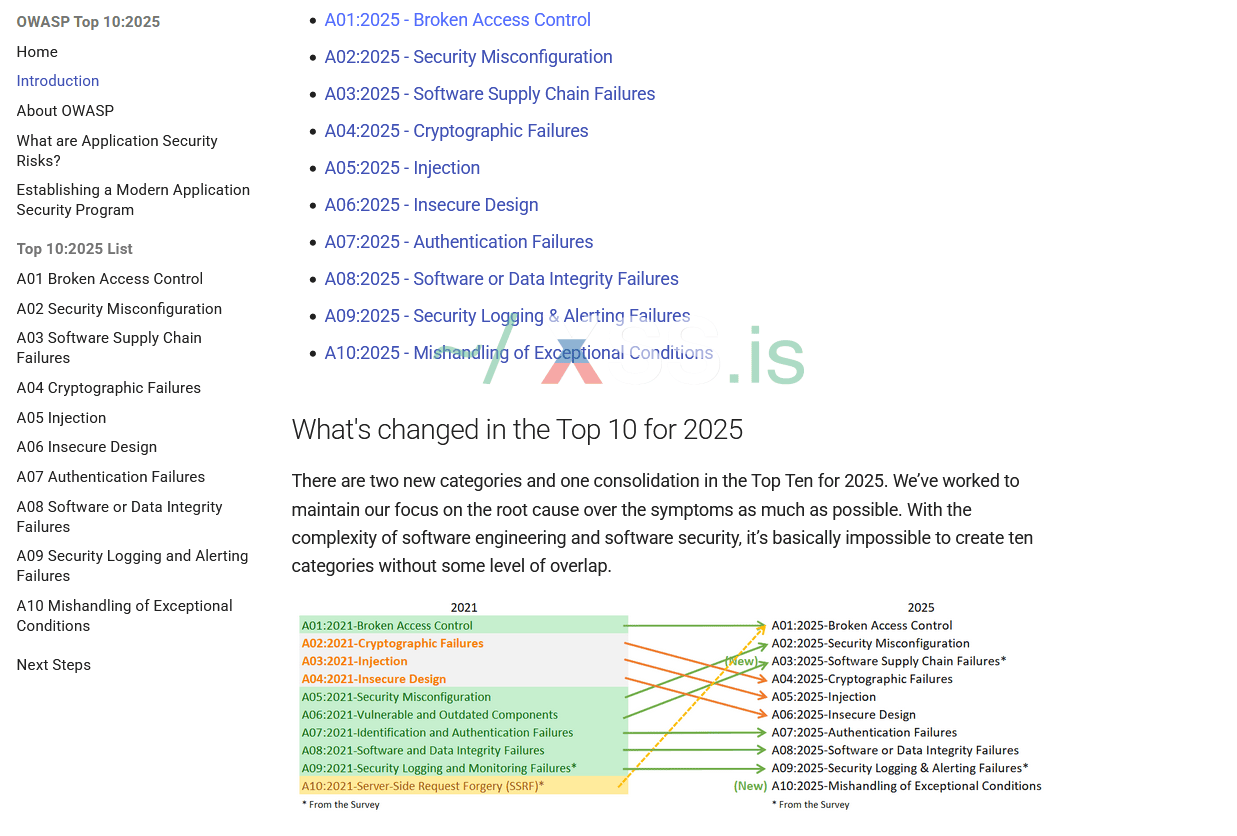
Task: Open the Home sidebar link
Action: [x=37, y=52]
